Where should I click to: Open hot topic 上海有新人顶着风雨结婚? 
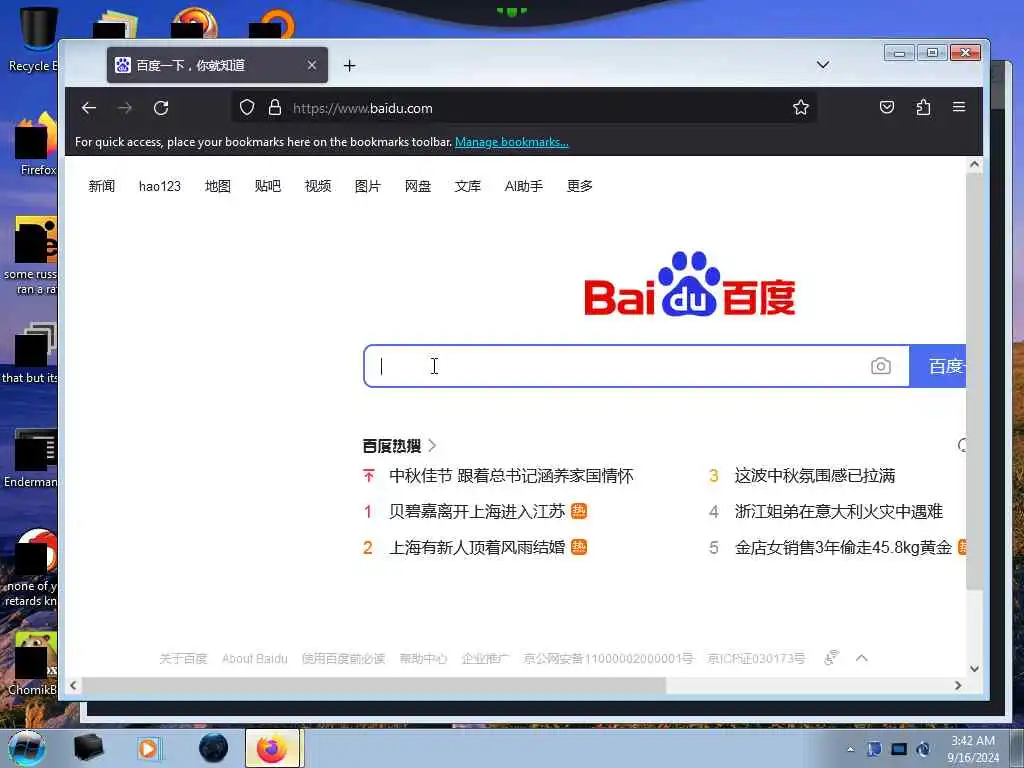pos(477,547)
